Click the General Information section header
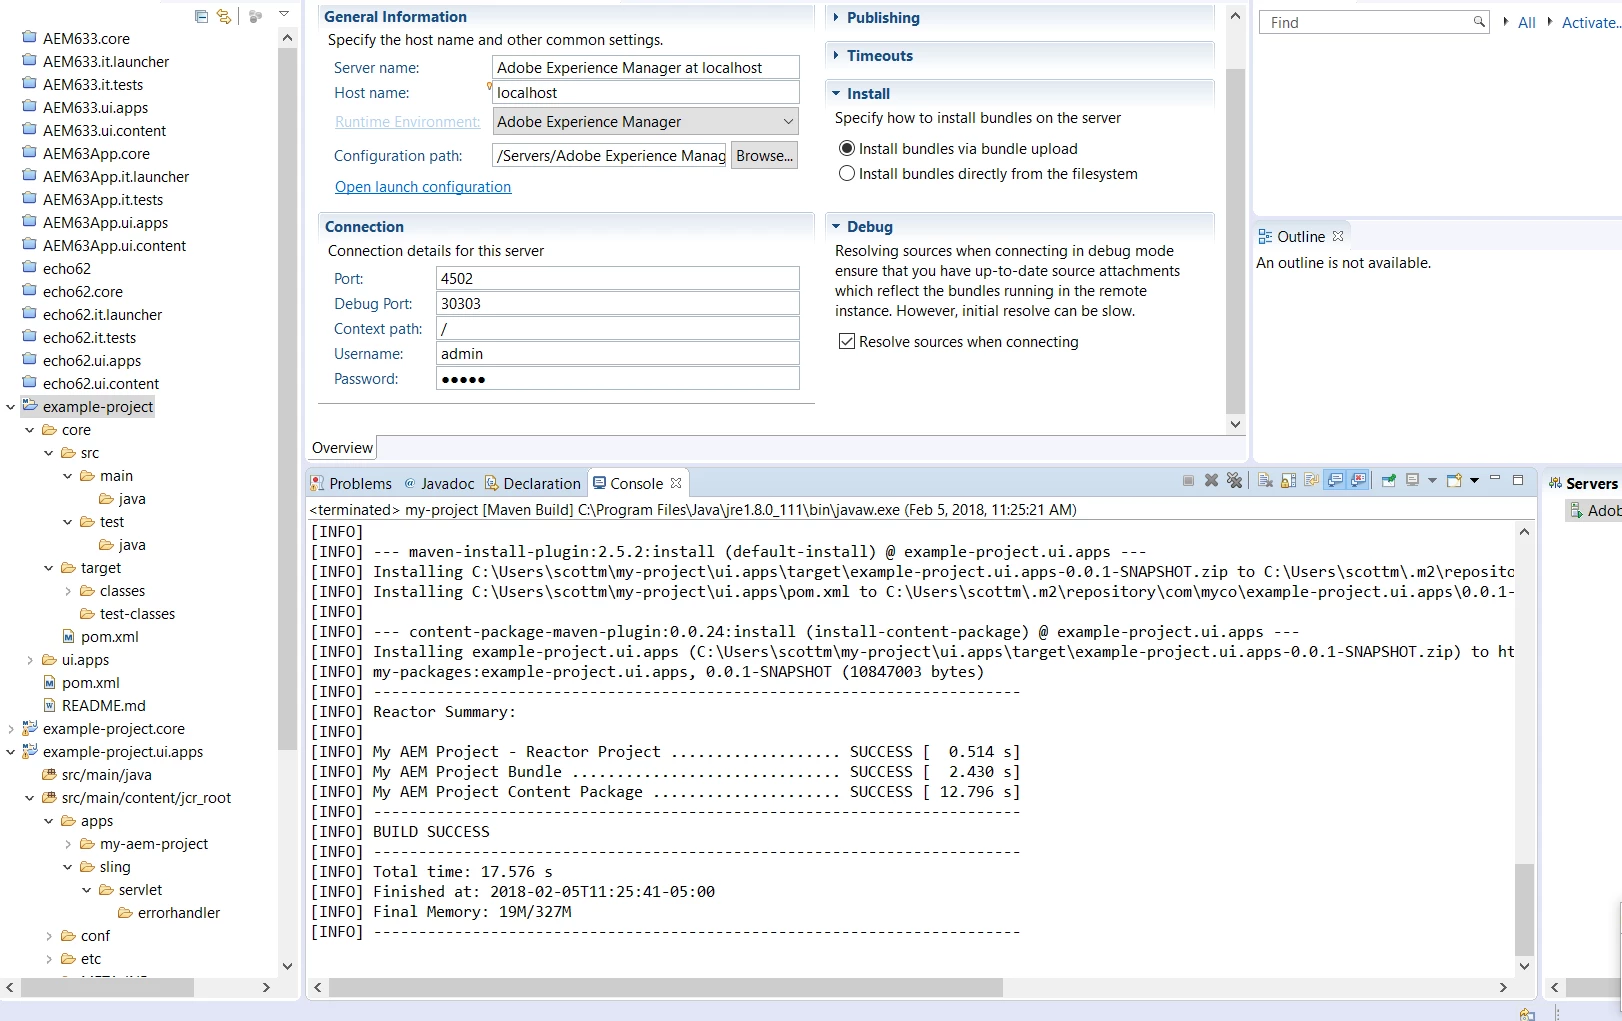This screenshot has width=1622, height=1021. (x=395, y=16)
